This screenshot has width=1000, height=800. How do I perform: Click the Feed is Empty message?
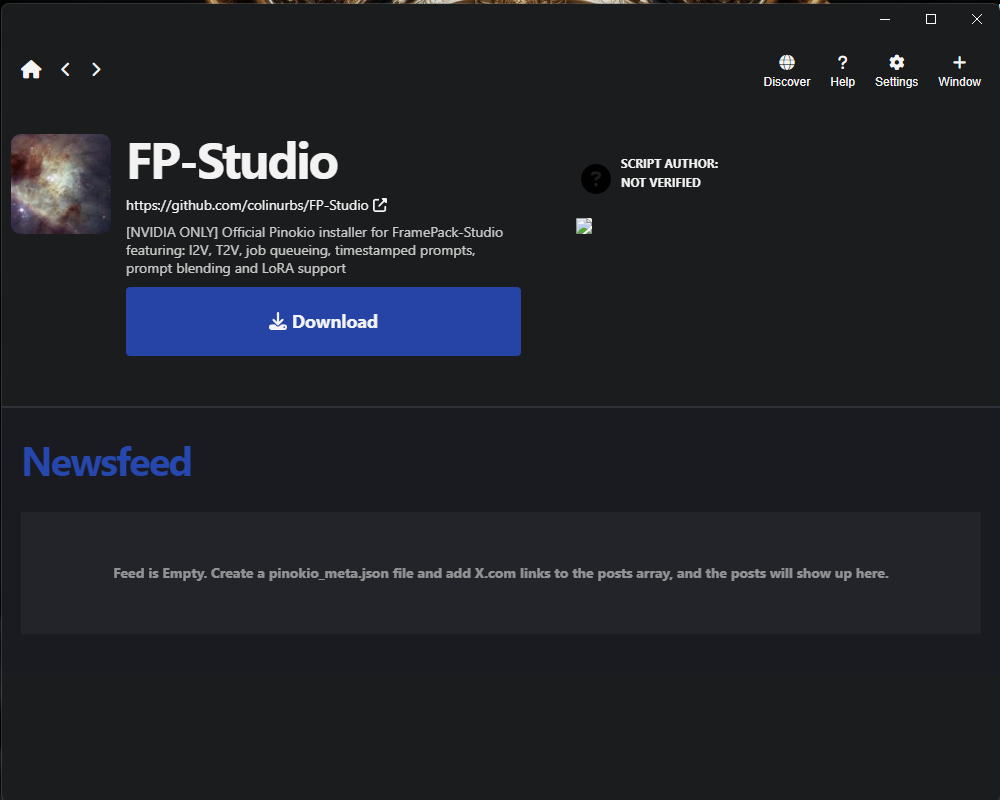coord(501,574)
